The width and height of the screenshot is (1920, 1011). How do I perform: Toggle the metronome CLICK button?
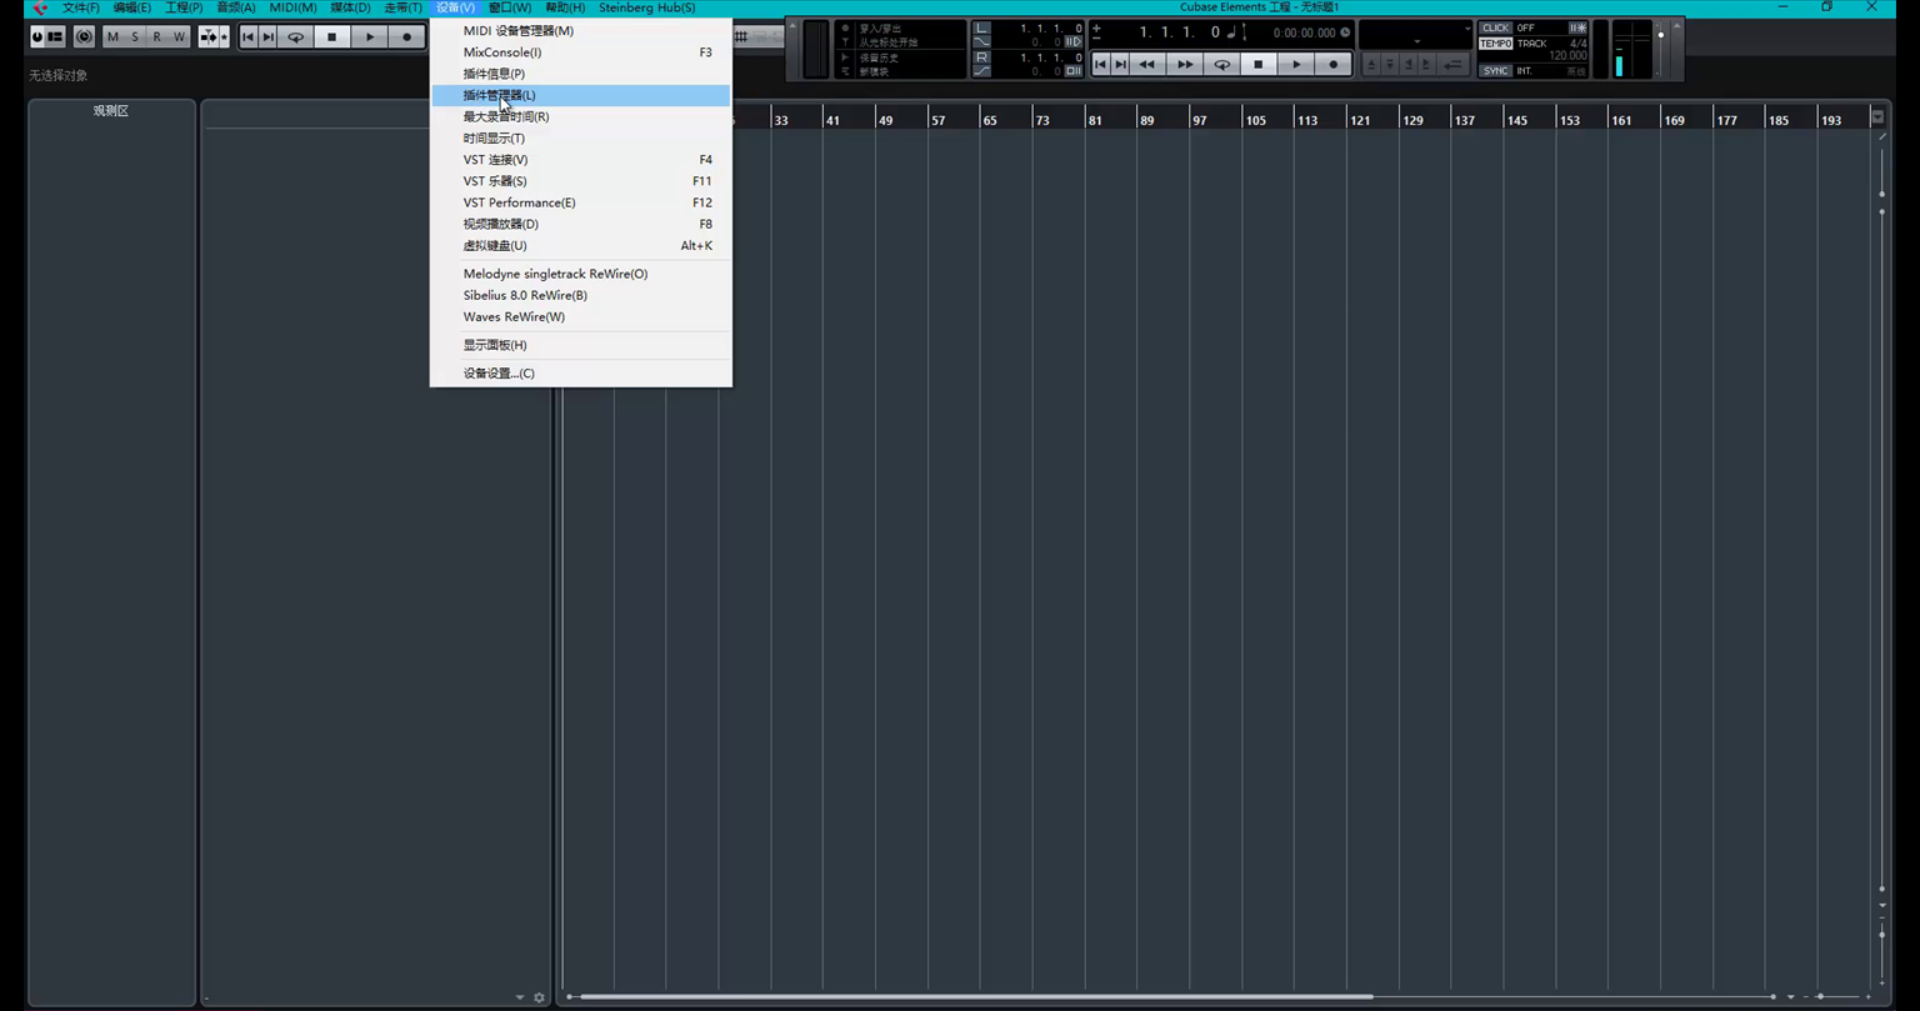pos(1496,28)
